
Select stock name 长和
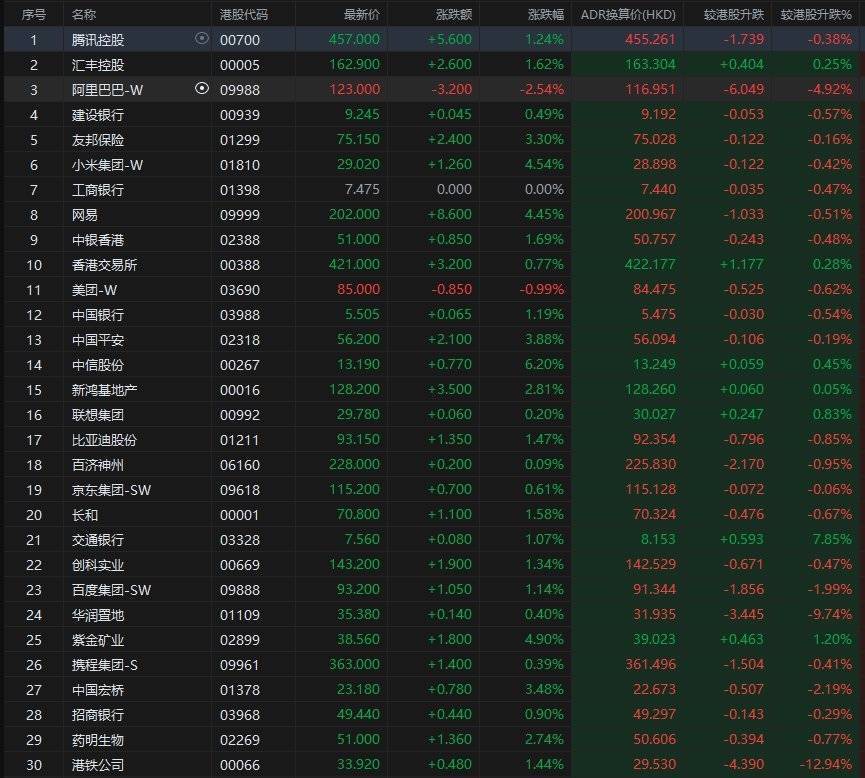84,515
